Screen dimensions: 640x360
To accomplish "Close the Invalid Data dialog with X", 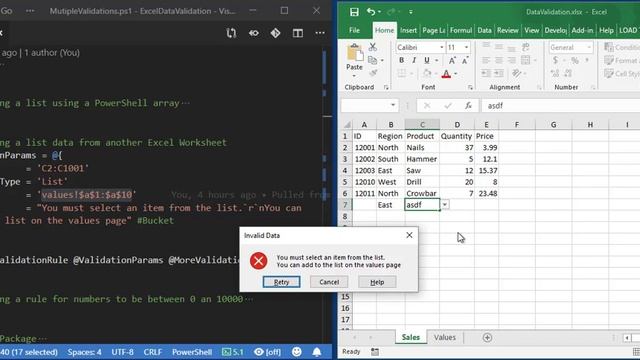I will [x=409, y=235].
